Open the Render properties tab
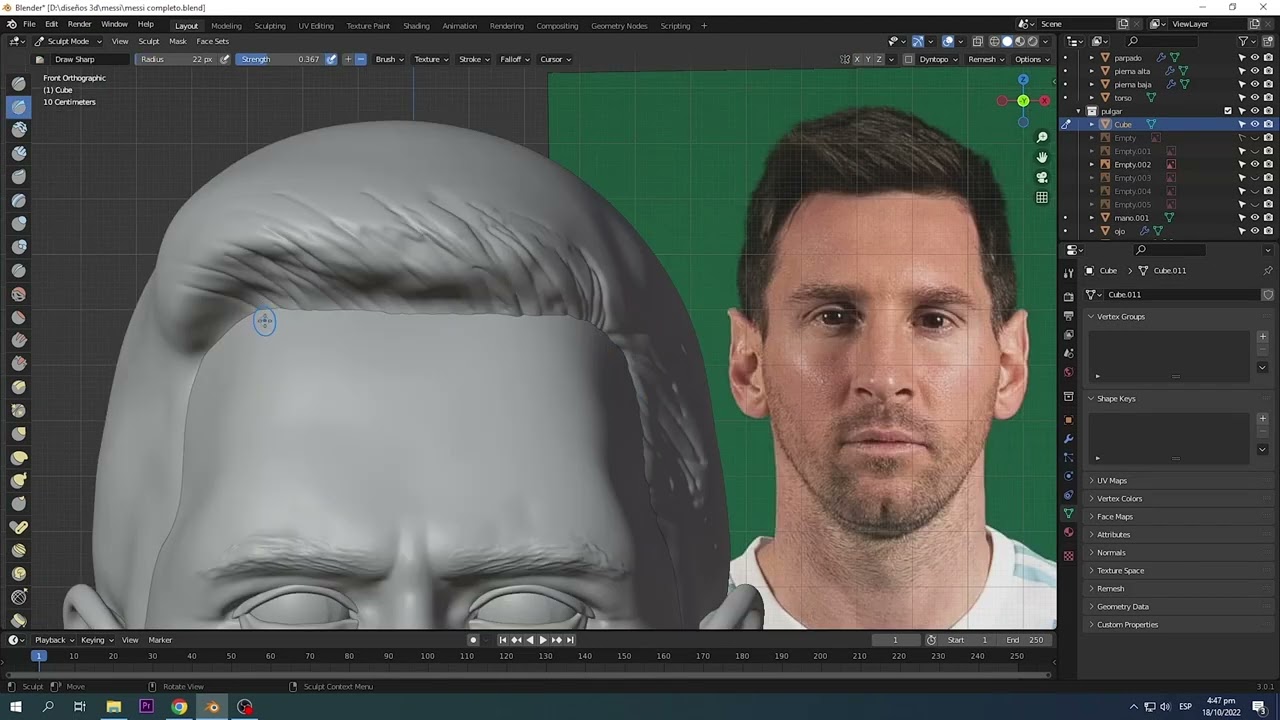This screenshot has height=720, width=1280. click(x=1068, y=297)
